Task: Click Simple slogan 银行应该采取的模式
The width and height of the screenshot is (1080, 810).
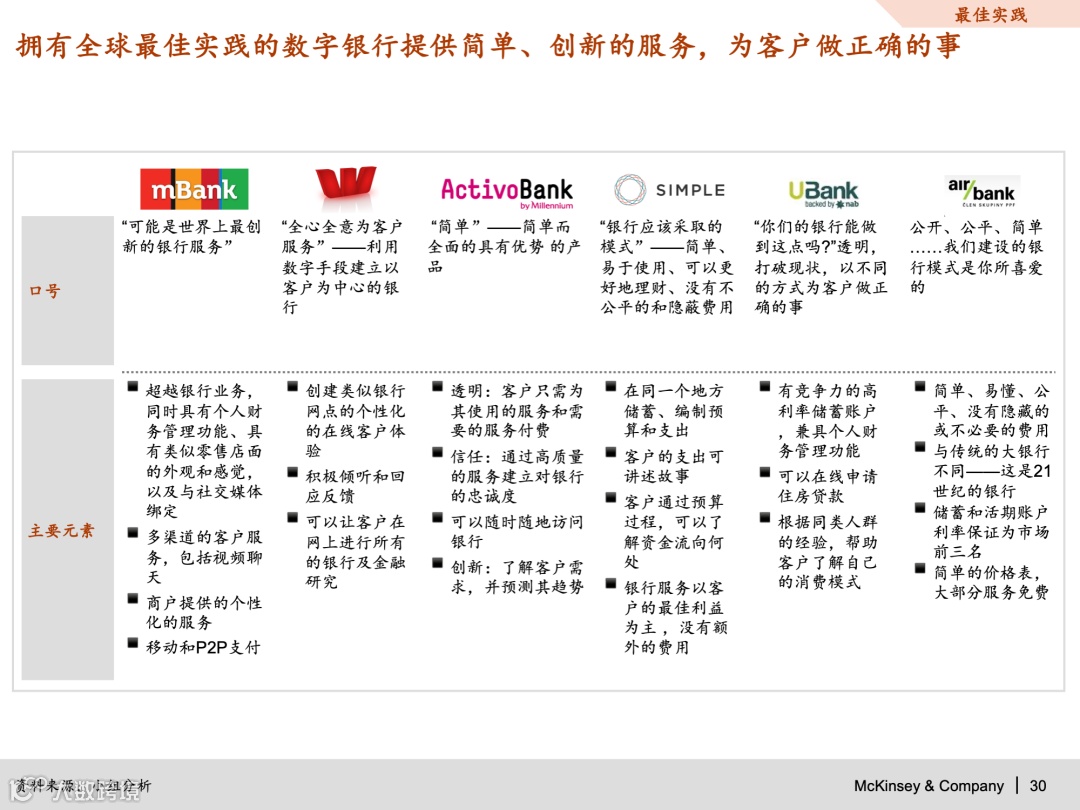Action: 667,267
